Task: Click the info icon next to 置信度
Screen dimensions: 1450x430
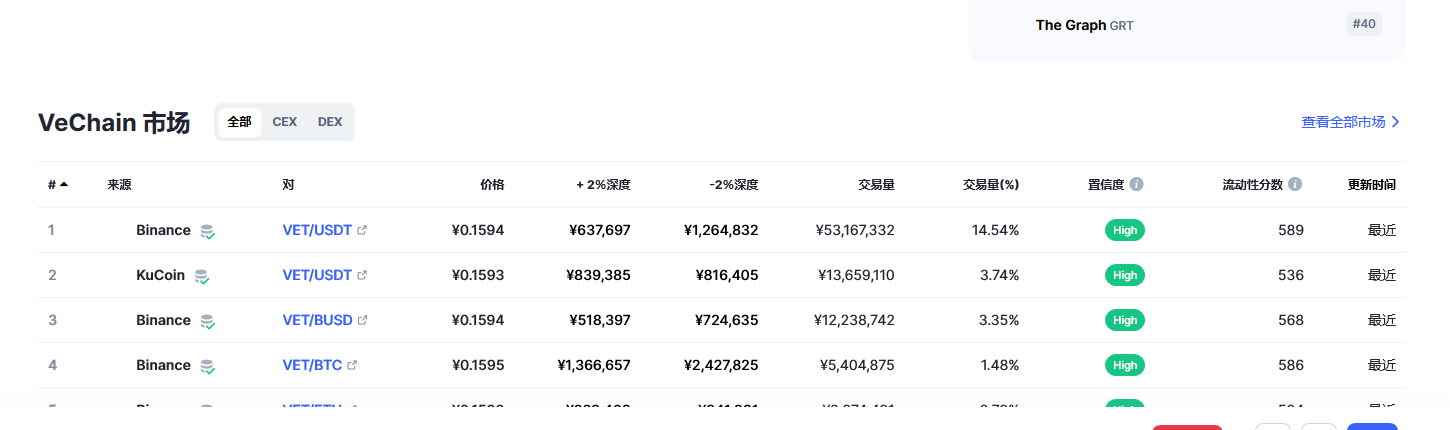Action: coord(1136,185)
